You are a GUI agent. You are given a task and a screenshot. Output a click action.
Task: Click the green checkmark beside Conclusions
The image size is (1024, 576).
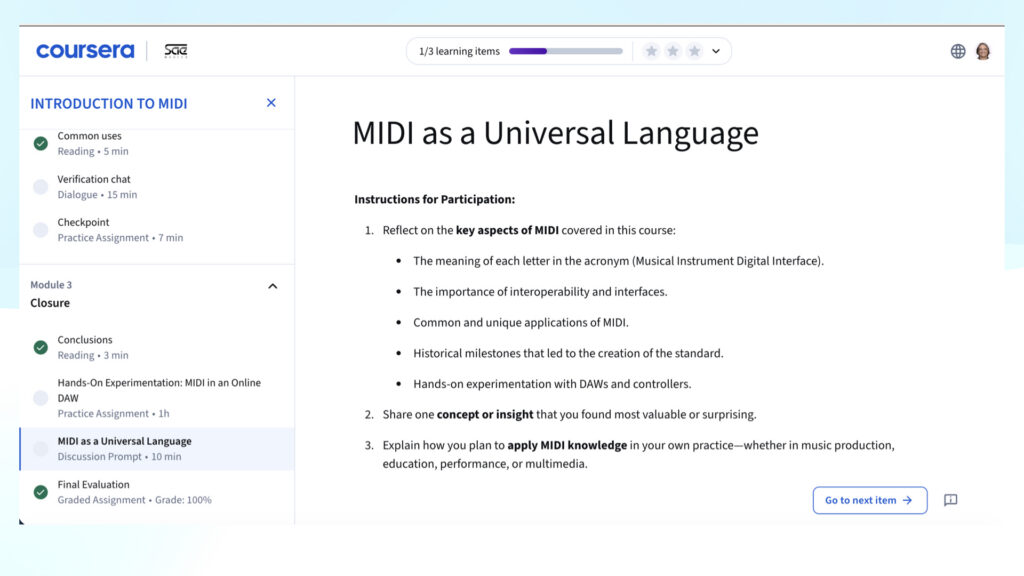click(x=40, y=347)
